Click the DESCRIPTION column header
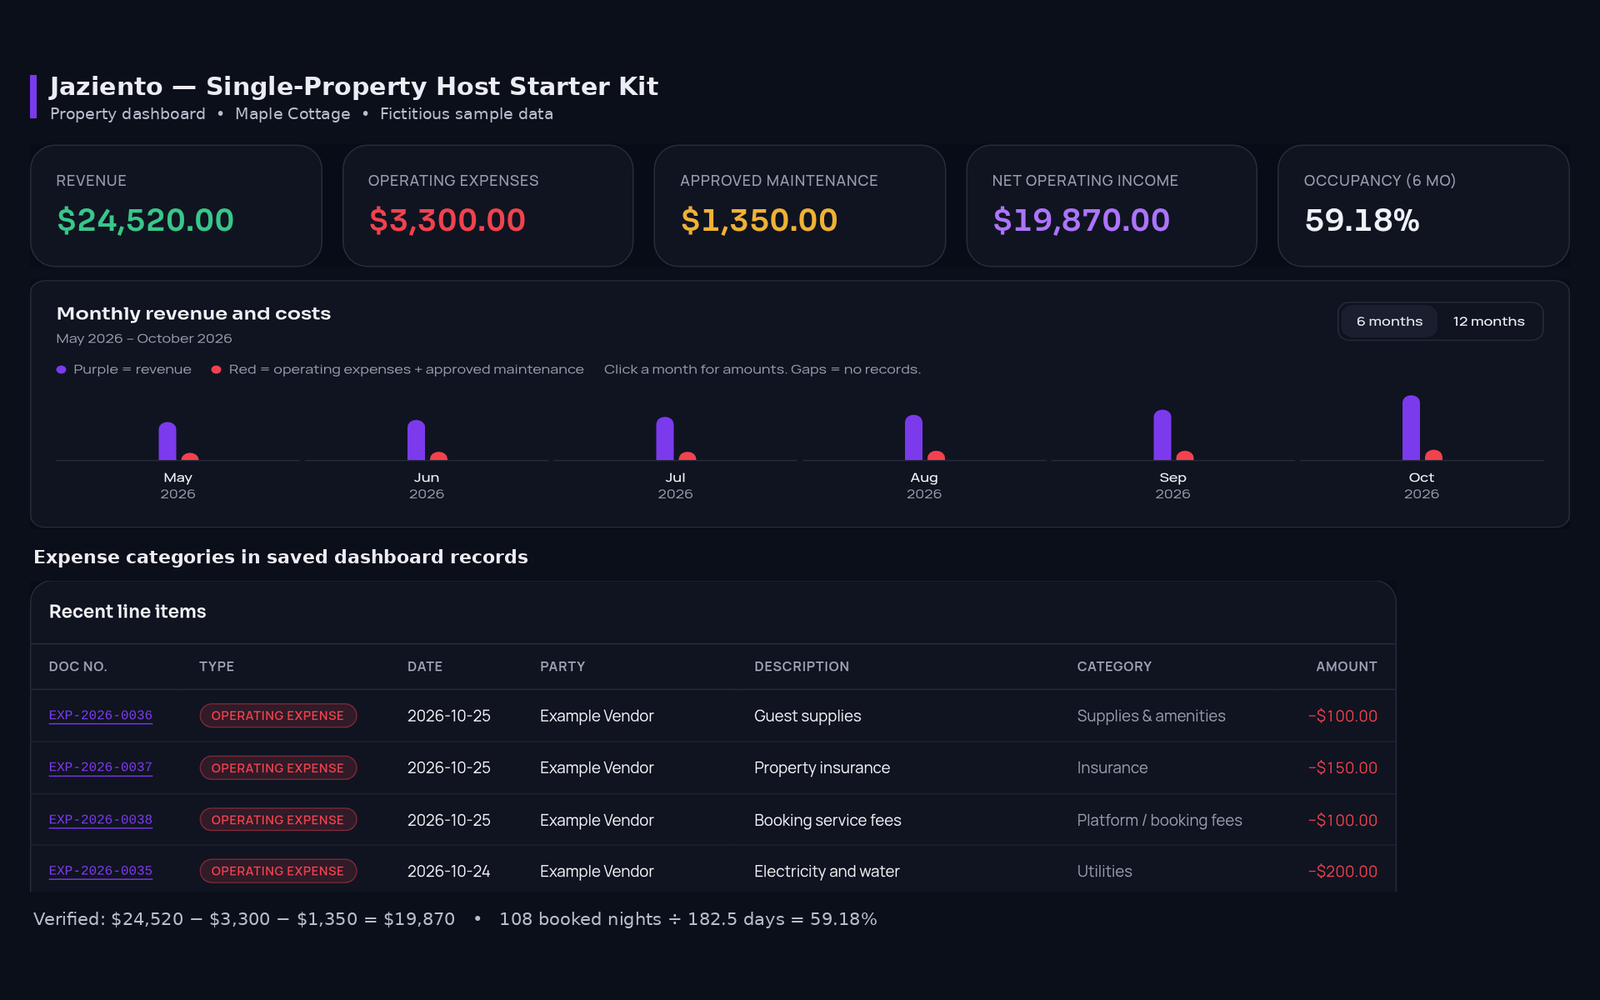The width and height of the screenshot is (1600, 1000). point(802,666)
